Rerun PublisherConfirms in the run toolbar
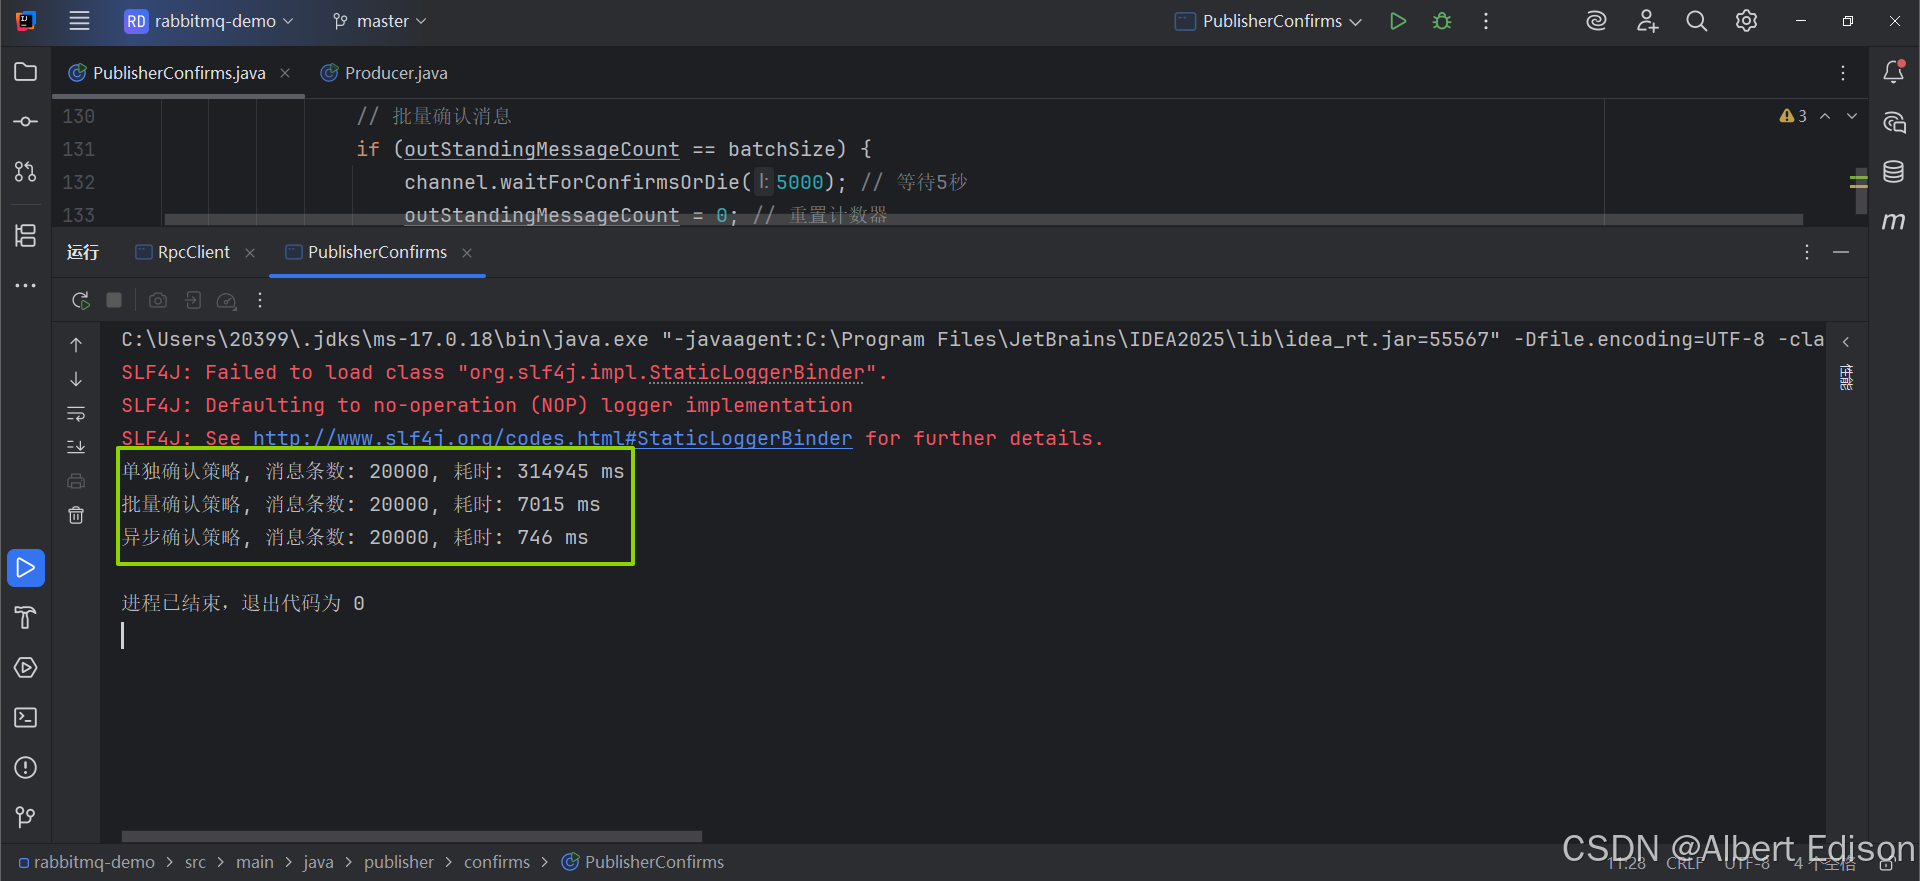Image resolution: width=1920 pixels, height=881 pixels. pos(81,300)
